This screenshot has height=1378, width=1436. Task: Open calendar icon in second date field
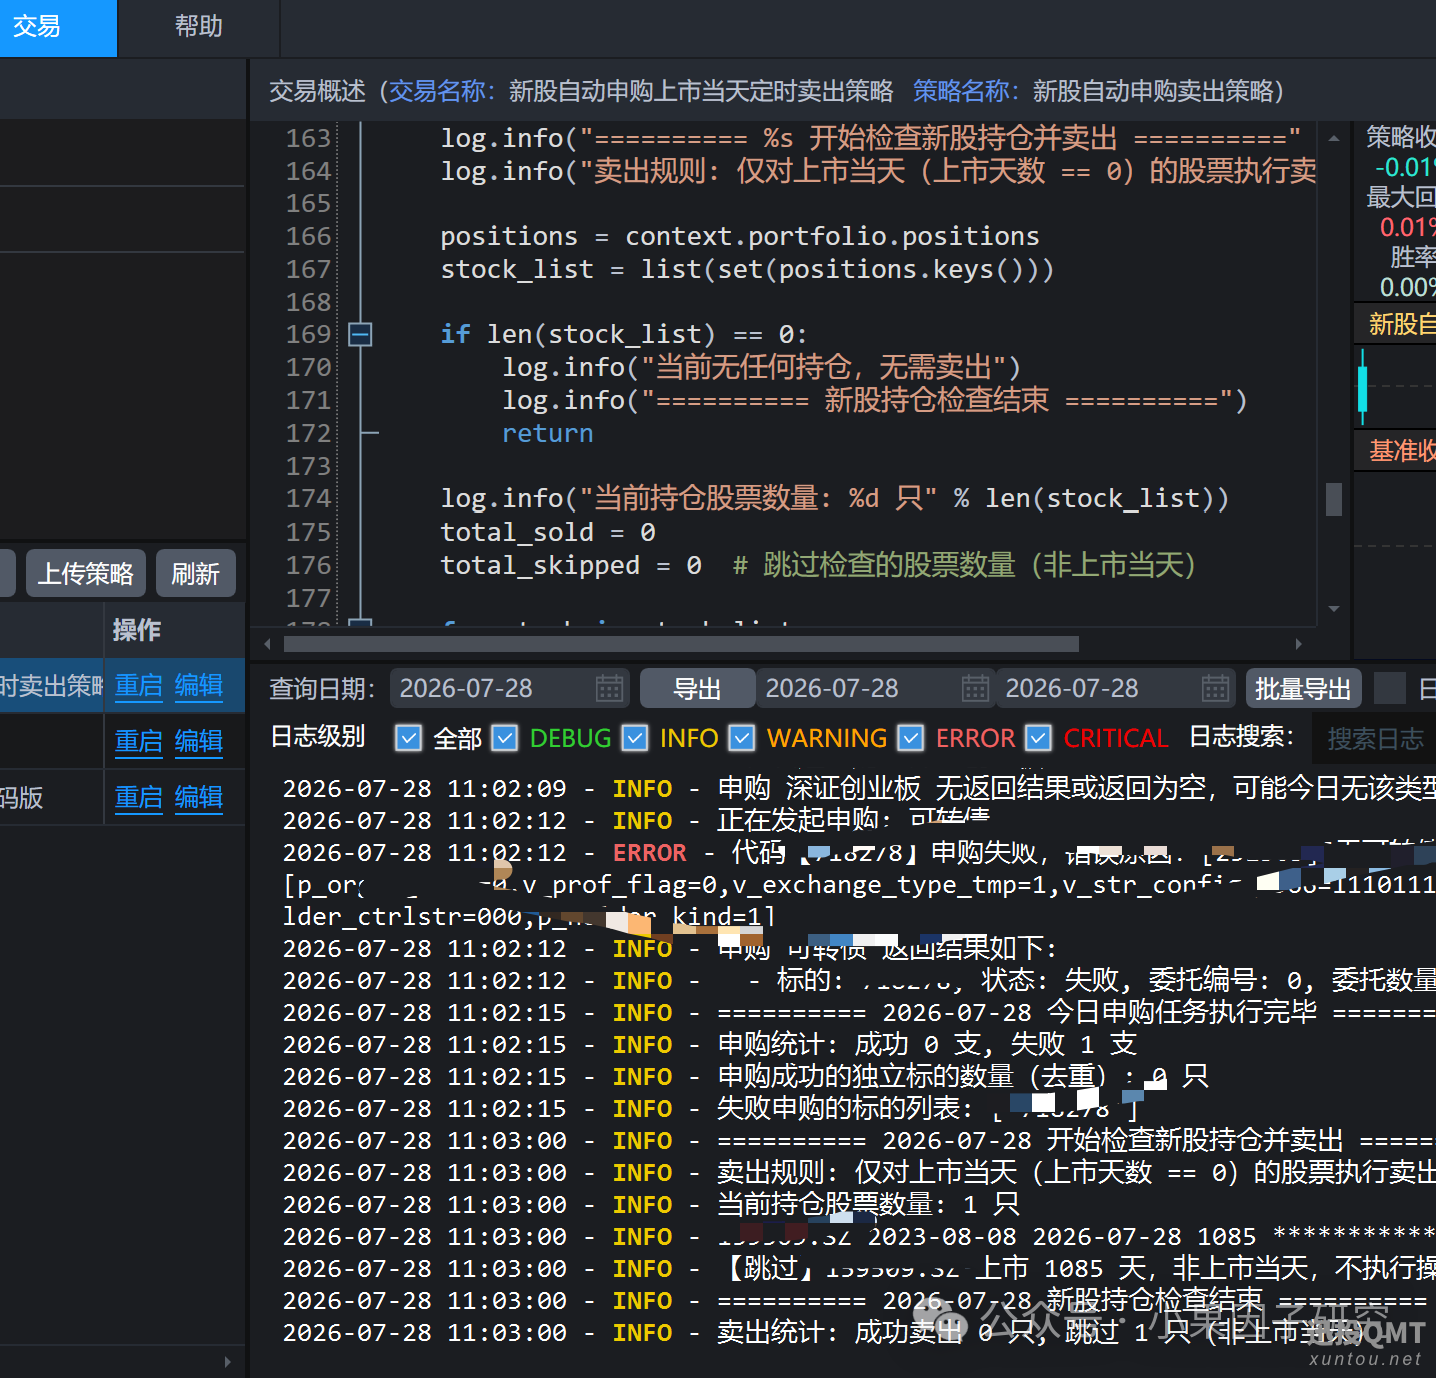975,688
